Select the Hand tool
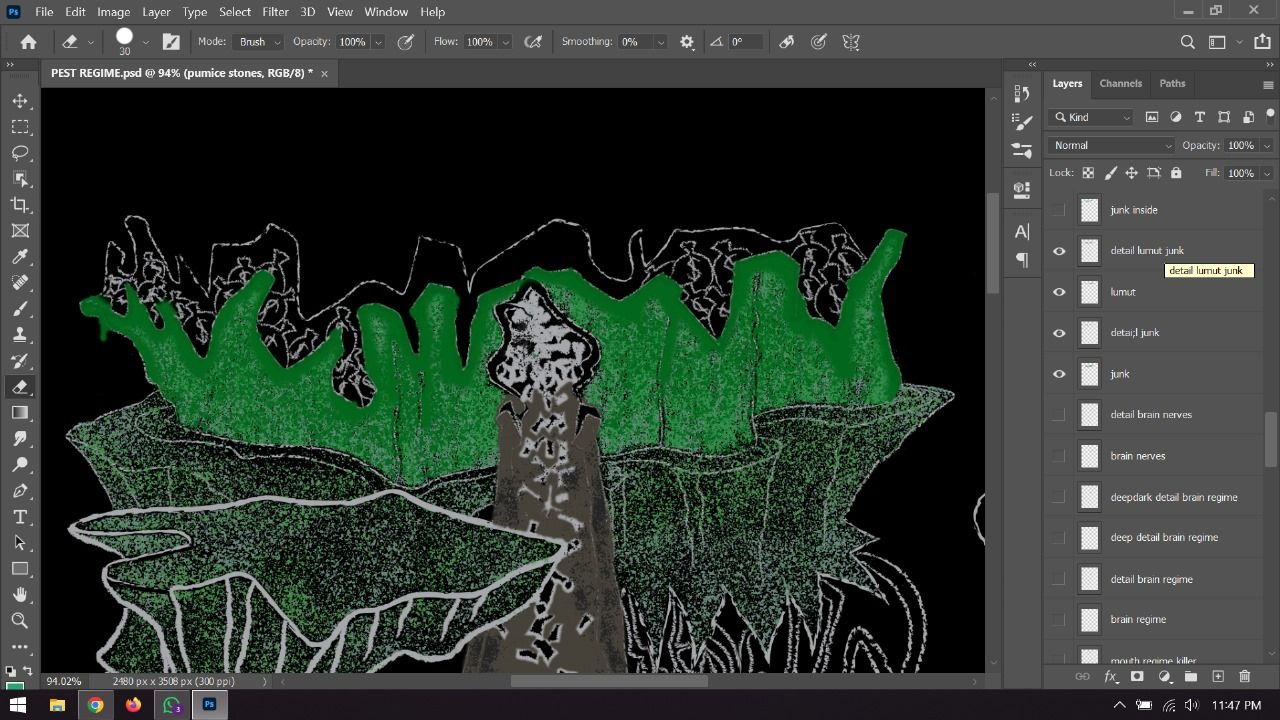1280x720 pixels. [x=19, y=595]
